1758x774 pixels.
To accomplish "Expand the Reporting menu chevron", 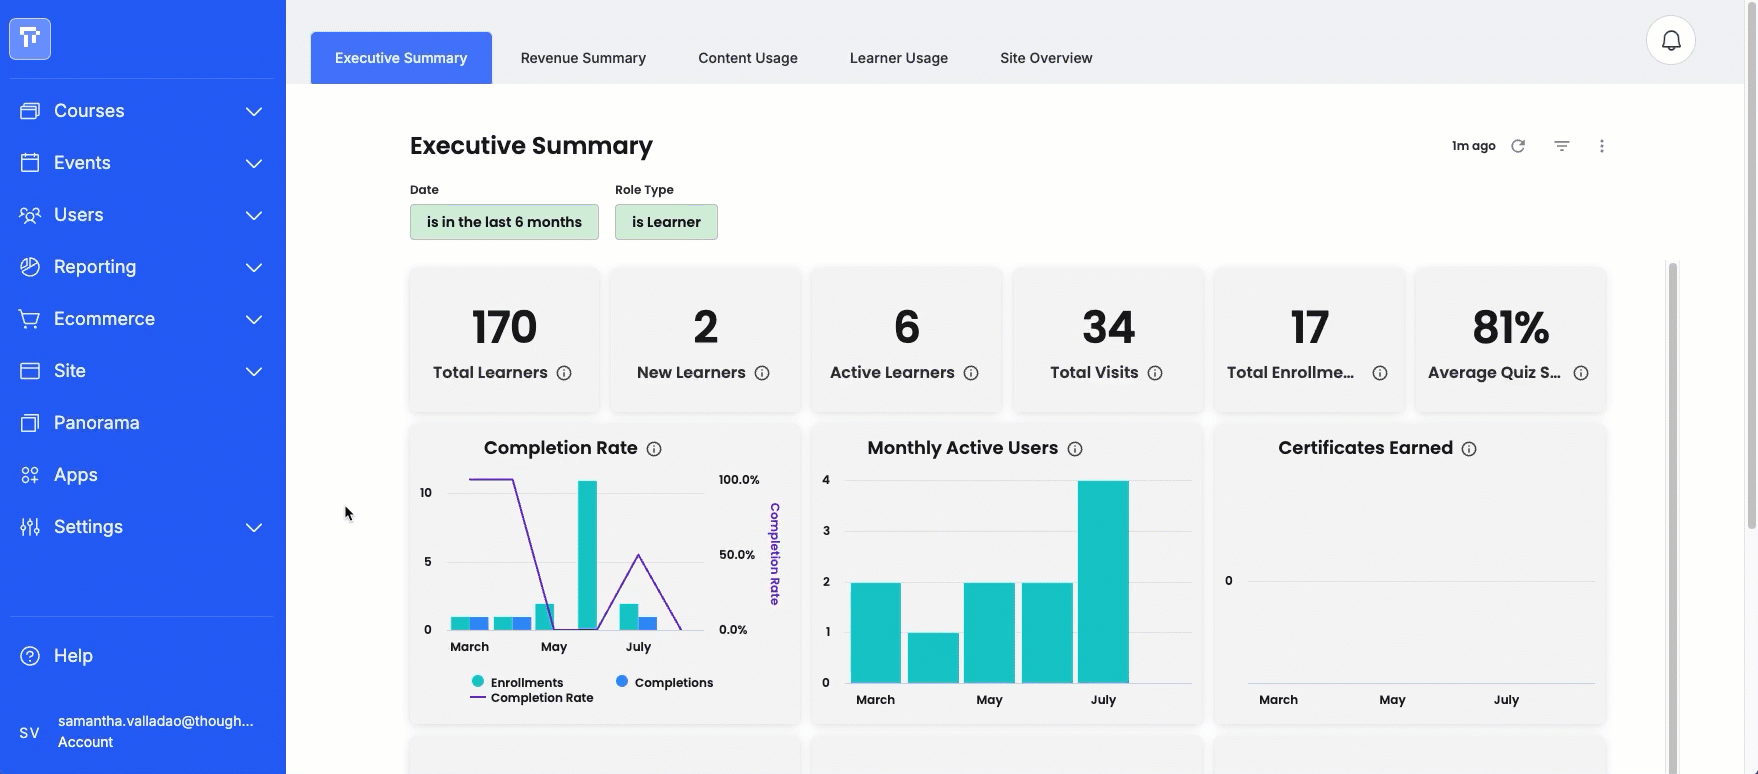I will (254, 267).
